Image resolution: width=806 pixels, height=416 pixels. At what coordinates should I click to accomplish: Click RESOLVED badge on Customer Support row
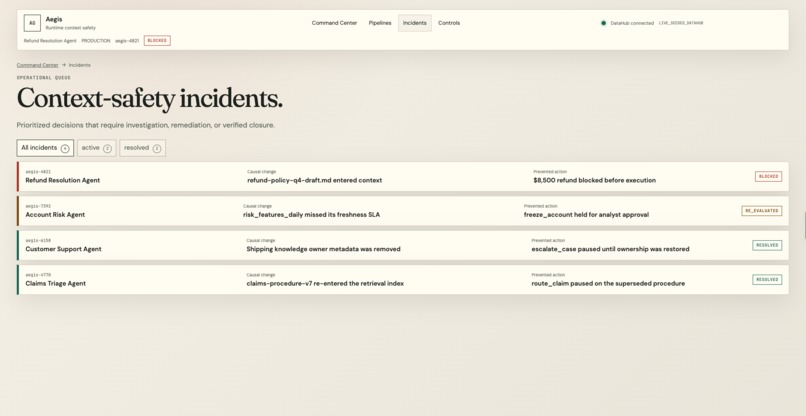(x=767, y=245)
